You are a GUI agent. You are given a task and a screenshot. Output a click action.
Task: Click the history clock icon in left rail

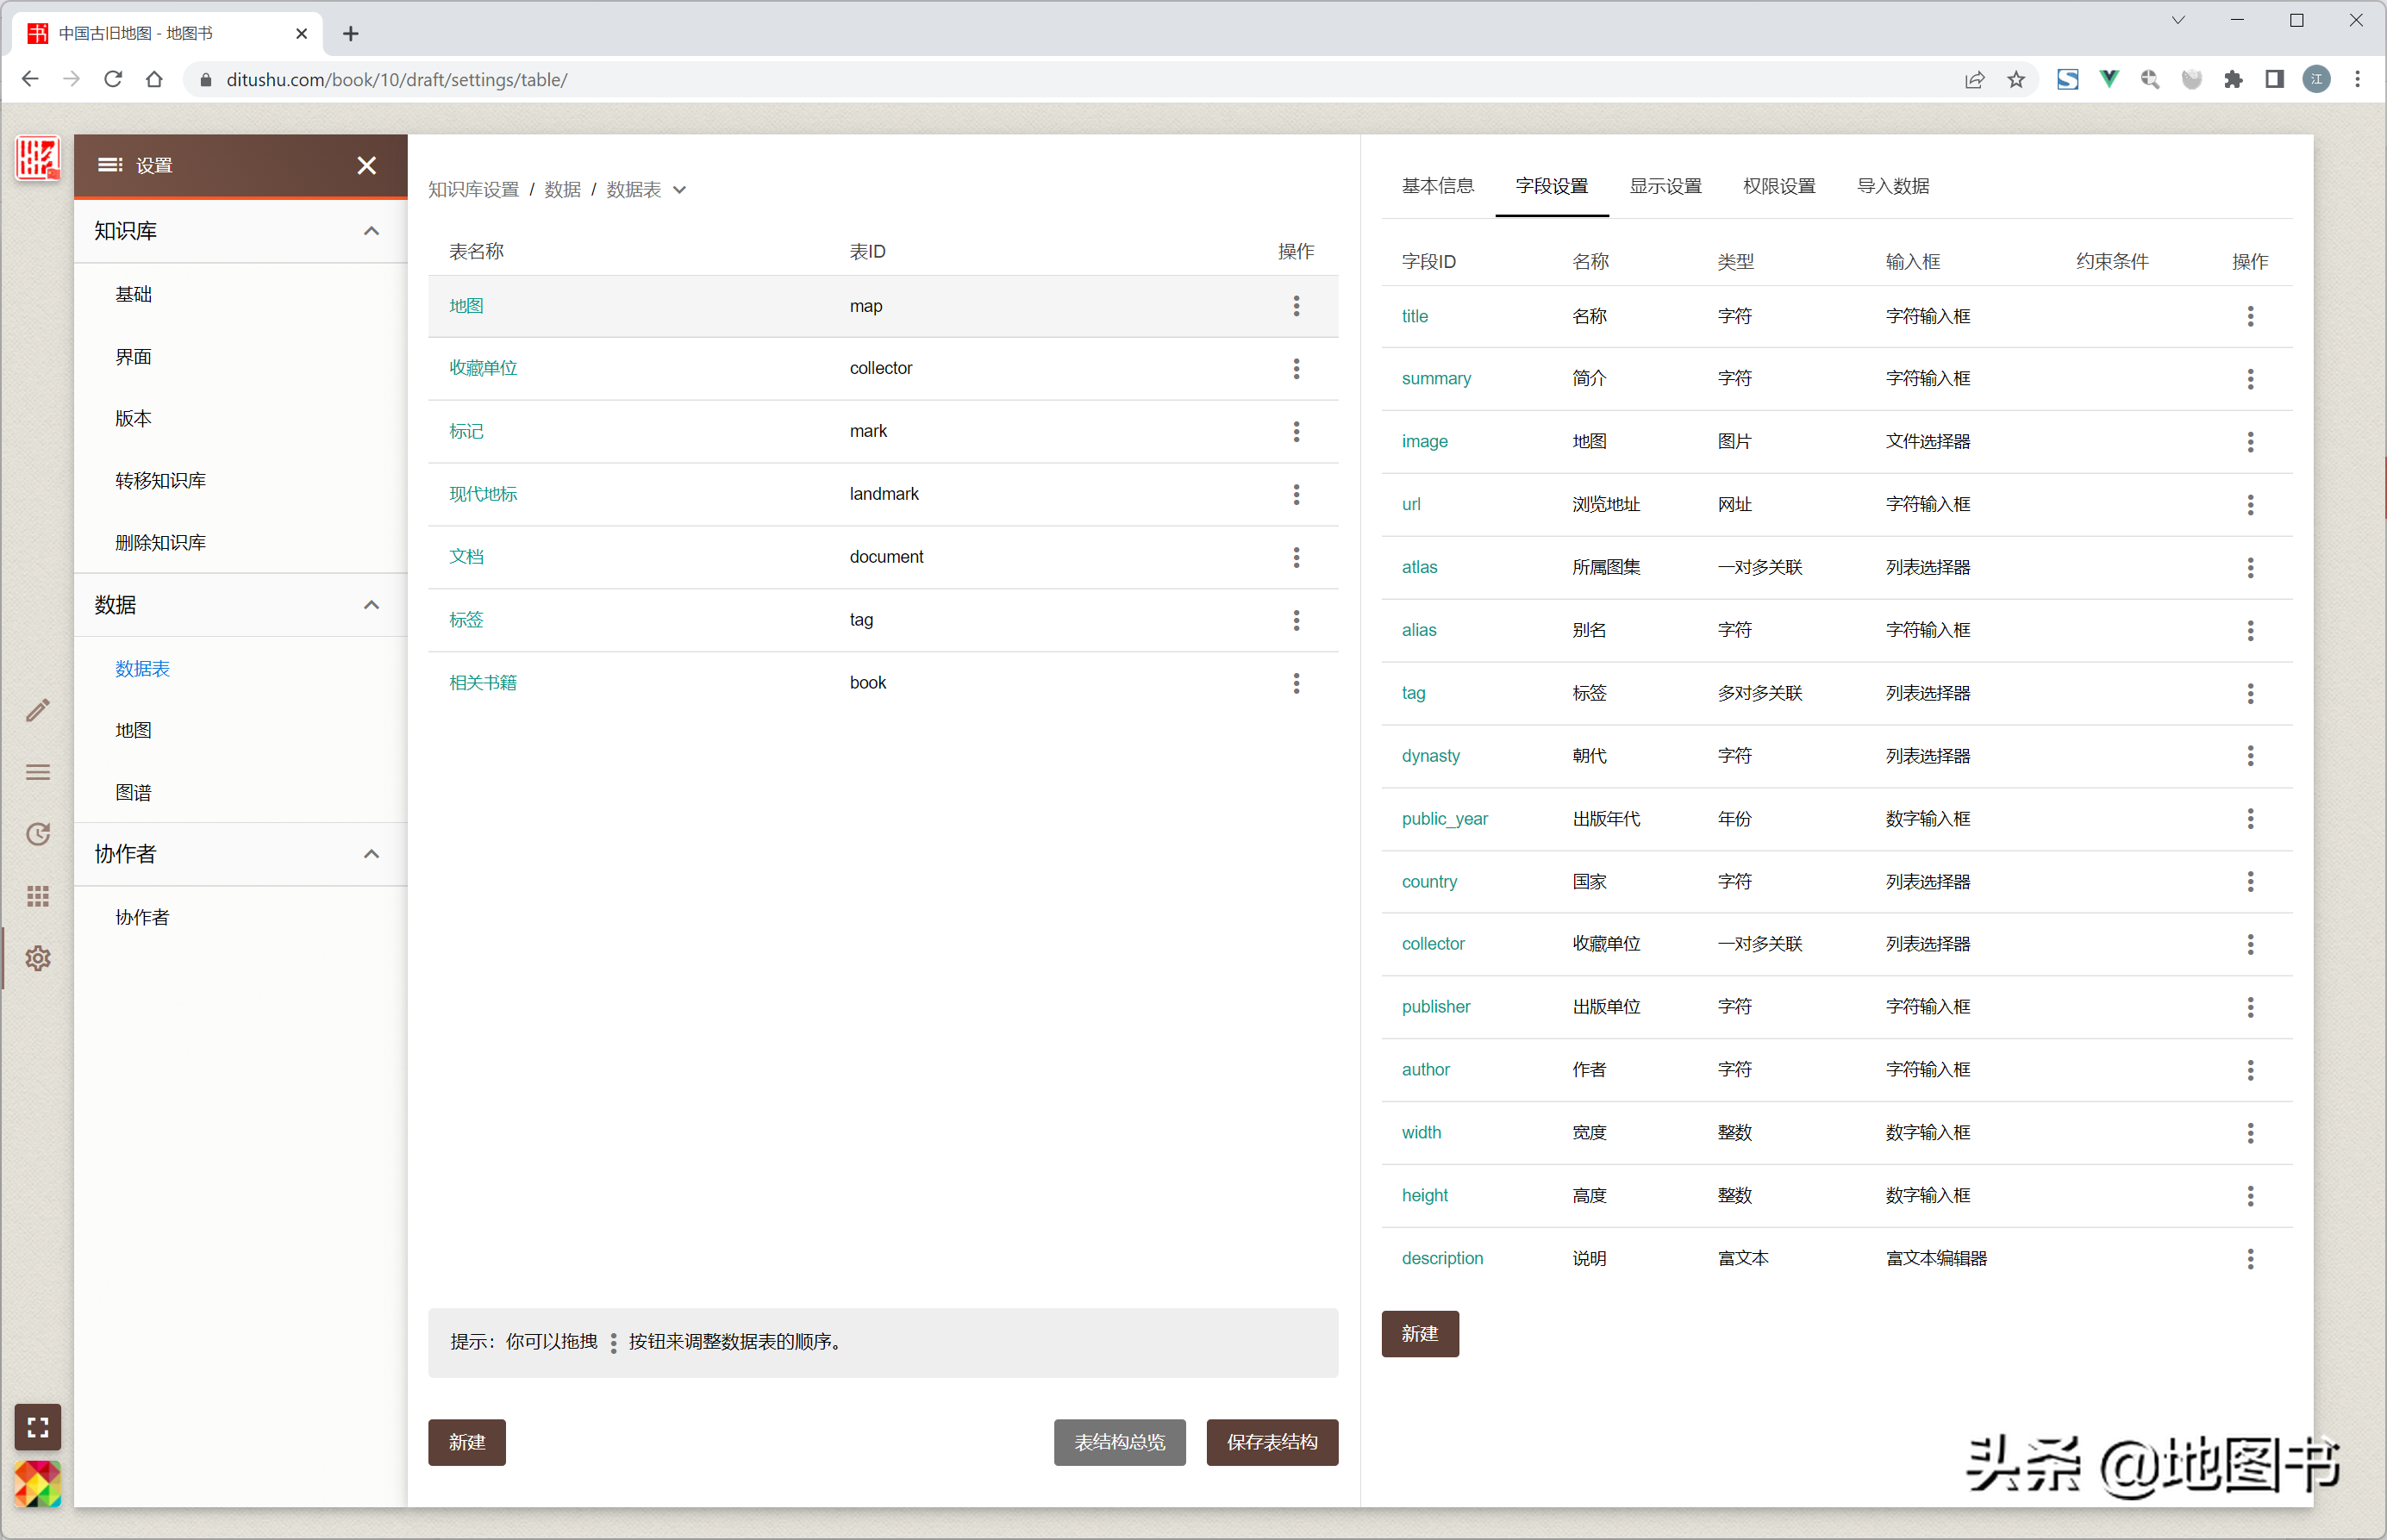coord(38,834)
